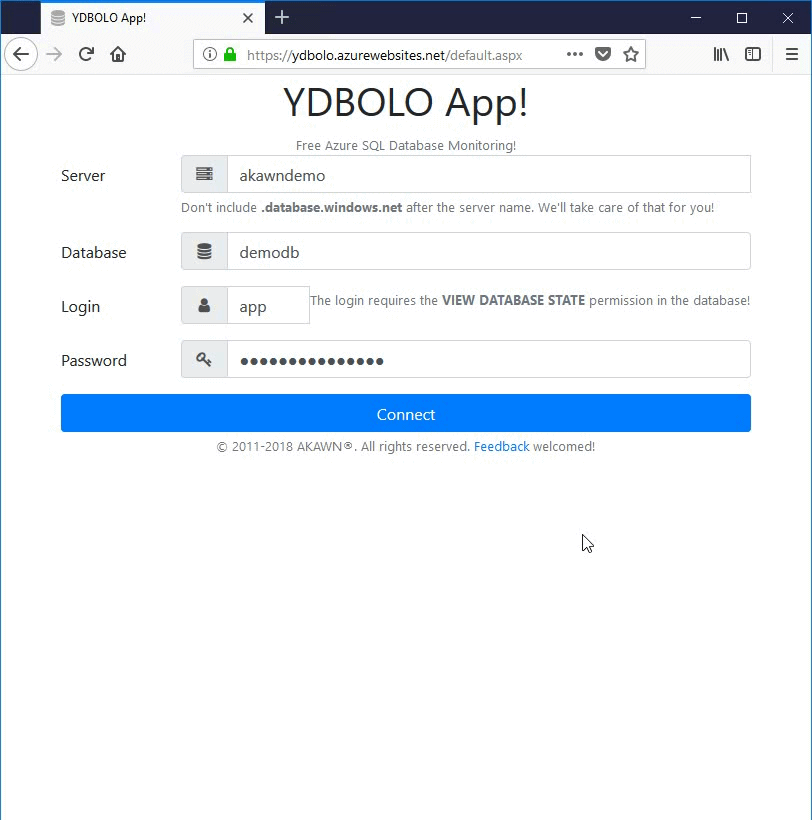Open the Firefox hamburger menu
This screenshot has width=812, height=820.
point(792,54)
